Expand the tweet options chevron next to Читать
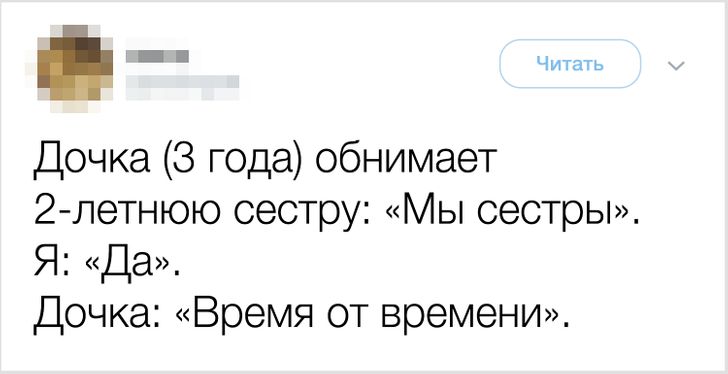 pyautogui.click(x=676, y=67)
